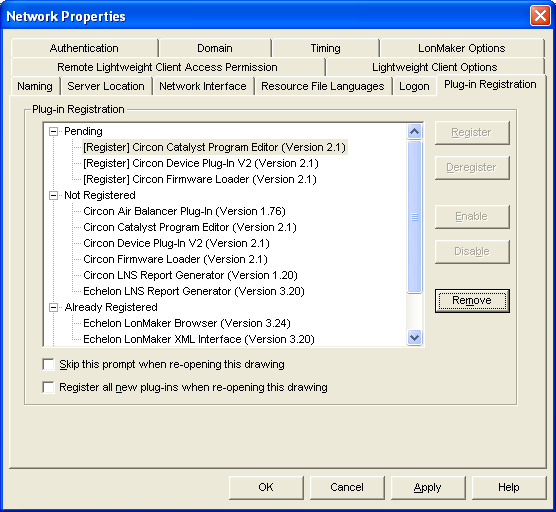The image size is (556, 512).
Task: Click the plug-in list scroll up arrow
Action: (x=415, y=132)
